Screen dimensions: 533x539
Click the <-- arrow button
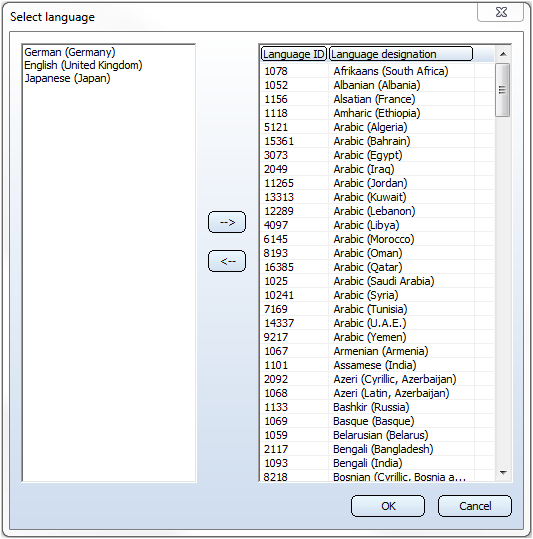click(227, 261)
